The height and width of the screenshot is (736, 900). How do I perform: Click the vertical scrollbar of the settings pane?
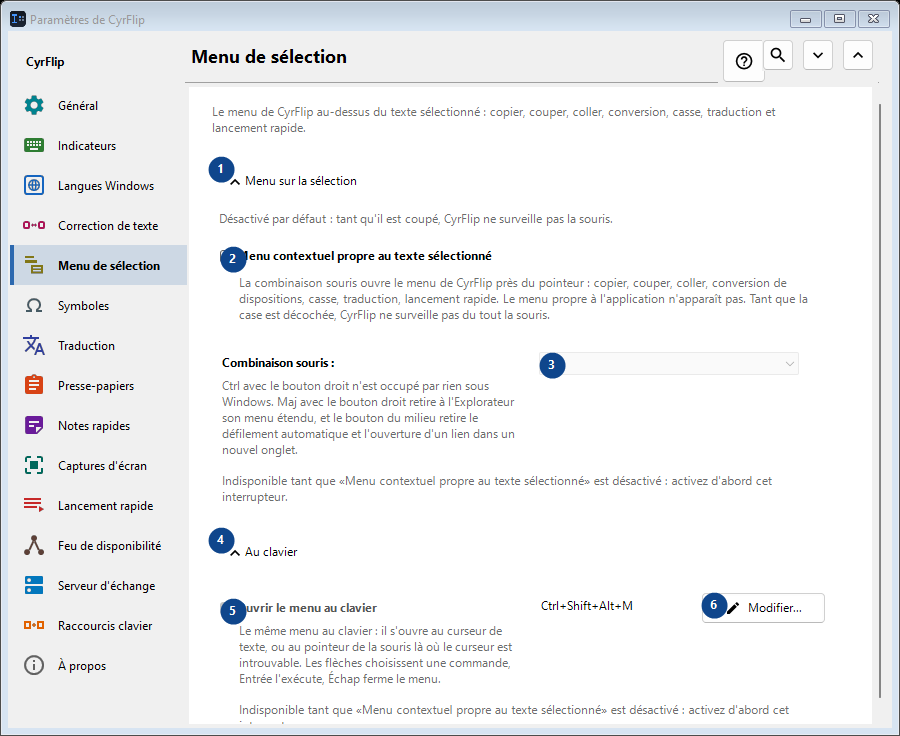pyautogui.click(x=880, y=401)
